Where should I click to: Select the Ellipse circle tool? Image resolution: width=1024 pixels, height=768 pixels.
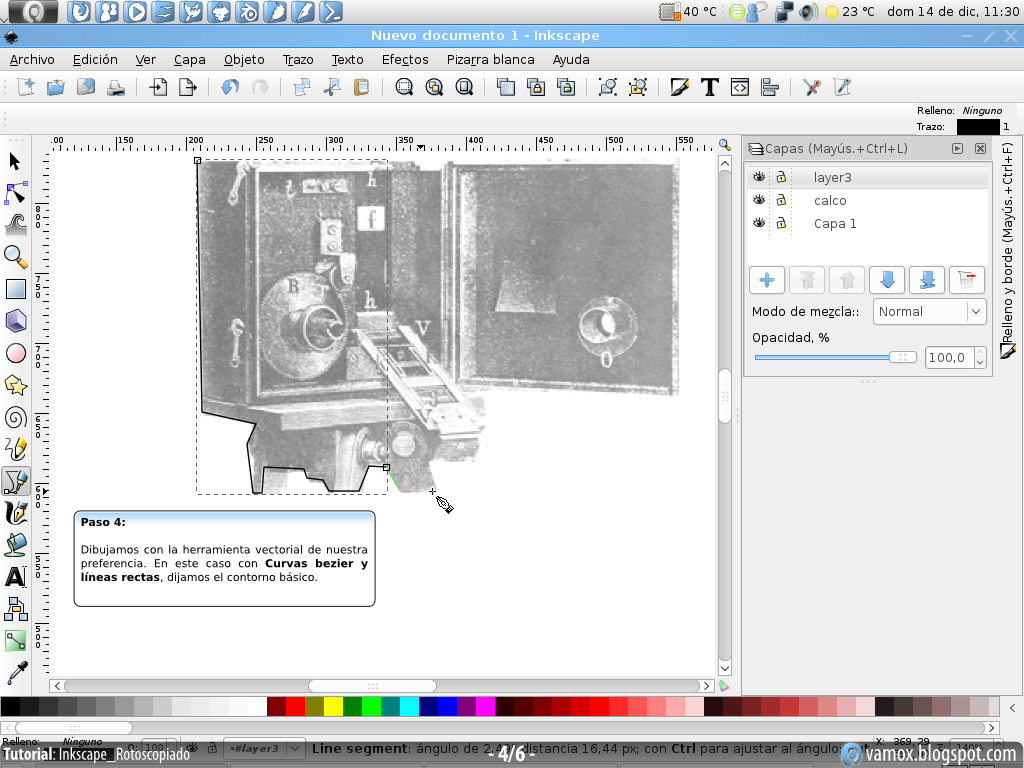(x=16, y=353)
